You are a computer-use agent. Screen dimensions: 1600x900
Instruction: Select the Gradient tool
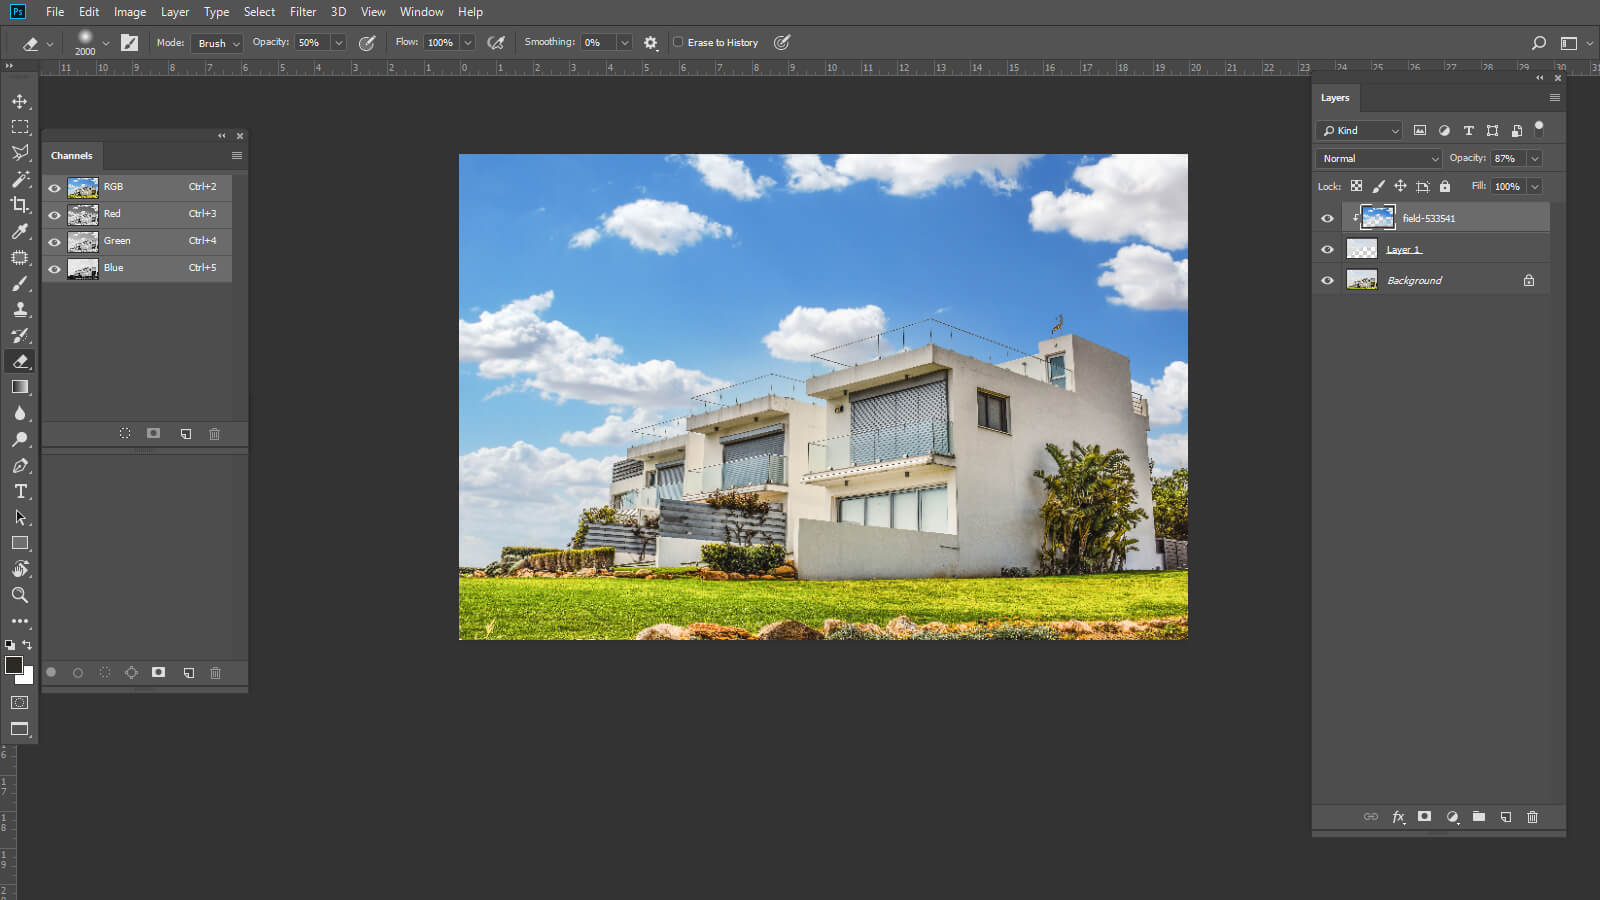click(x=20, y=387)
